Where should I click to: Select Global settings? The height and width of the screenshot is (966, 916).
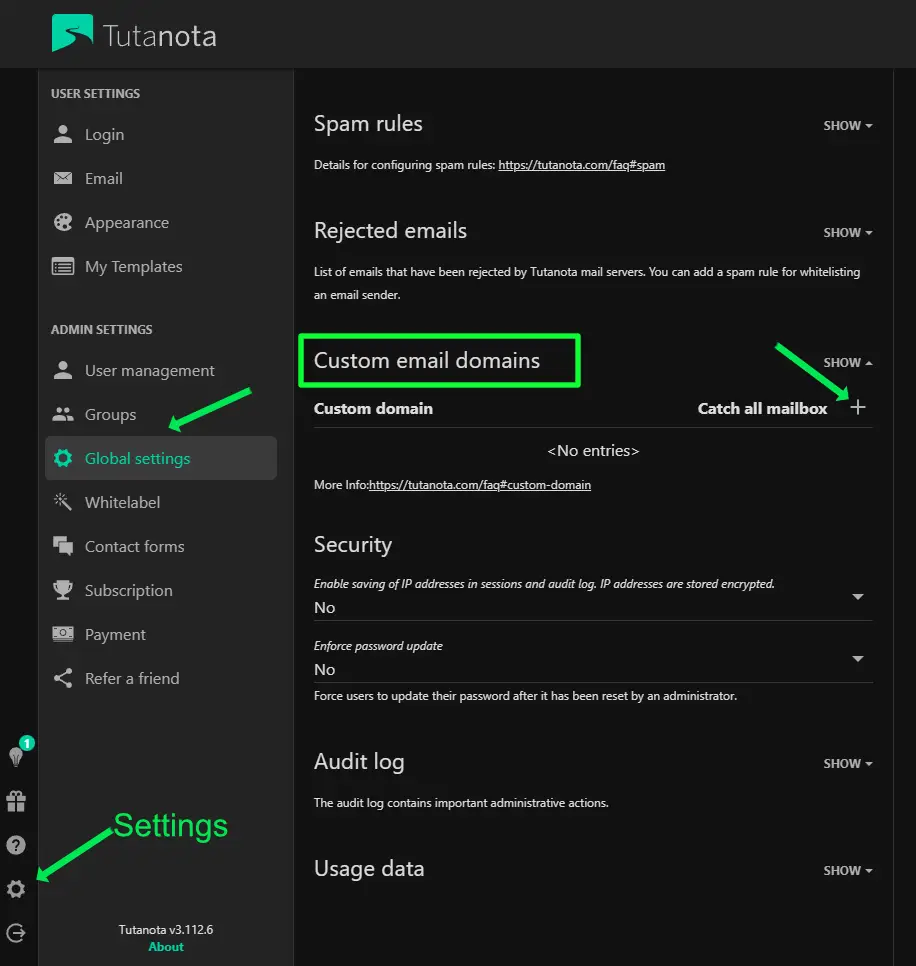(x=161, y=458)
